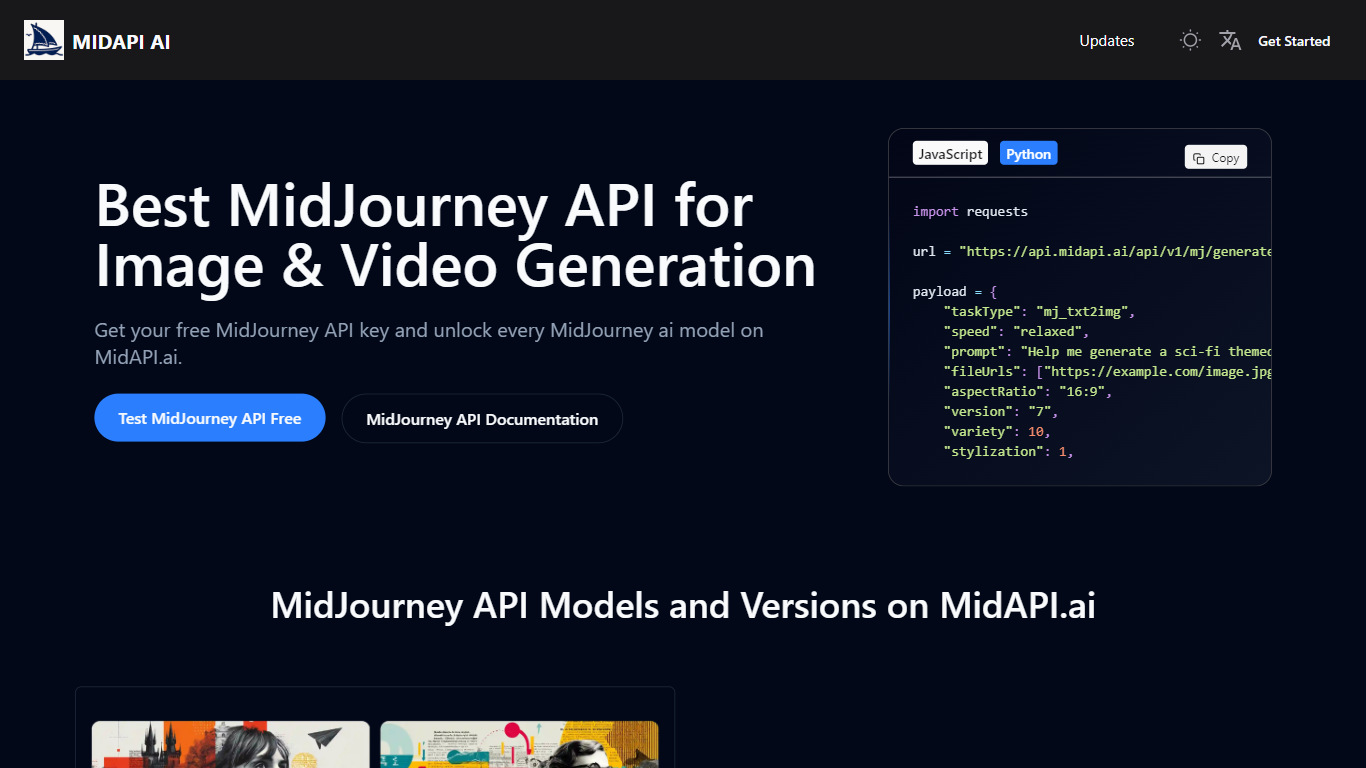
Task: Toggle the light/dark theme sun icon
Action: 1190,41
